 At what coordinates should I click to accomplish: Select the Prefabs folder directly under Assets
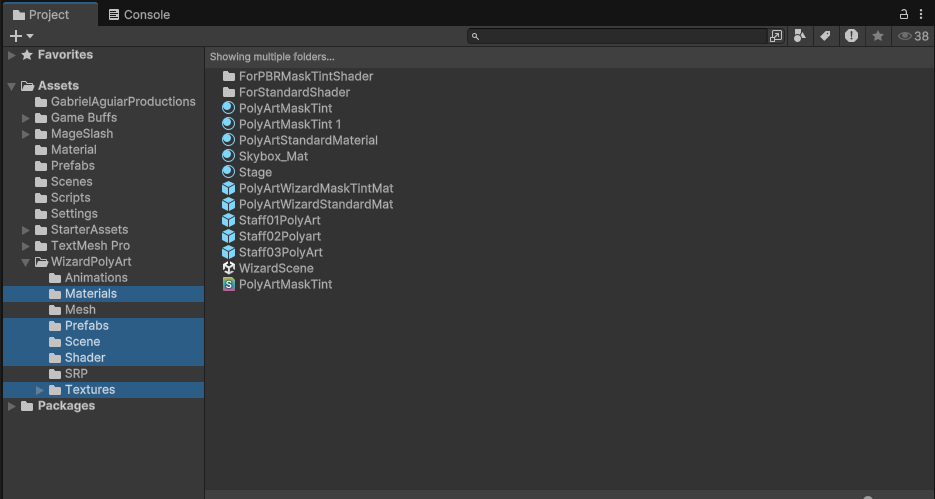coord(73,166)
